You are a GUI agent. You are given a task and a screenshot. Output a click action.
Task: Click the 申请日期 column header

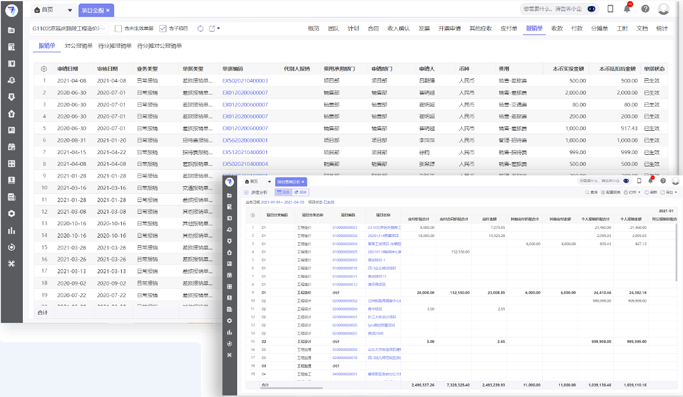(68, 69)
